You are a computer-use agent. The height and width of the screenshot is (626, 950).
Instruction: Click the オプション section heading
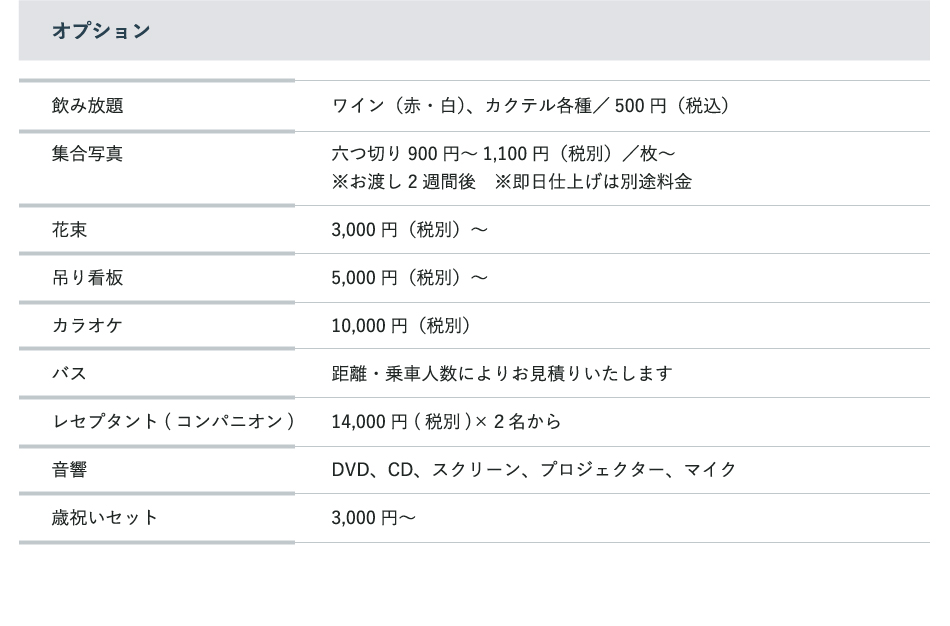(101, 31)
